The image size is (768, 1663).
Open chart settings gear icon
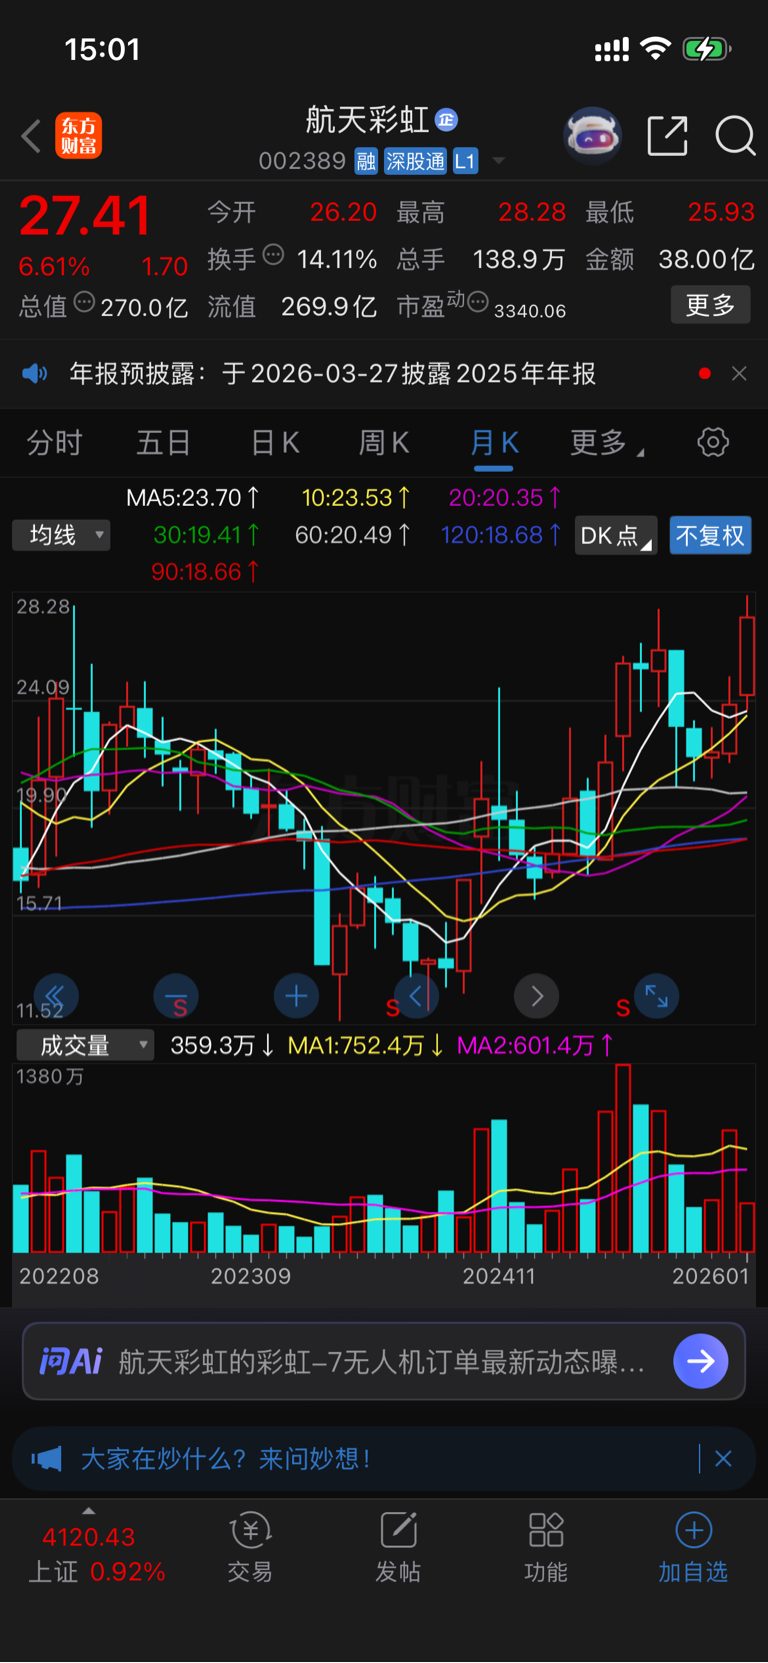click(713, 442)
